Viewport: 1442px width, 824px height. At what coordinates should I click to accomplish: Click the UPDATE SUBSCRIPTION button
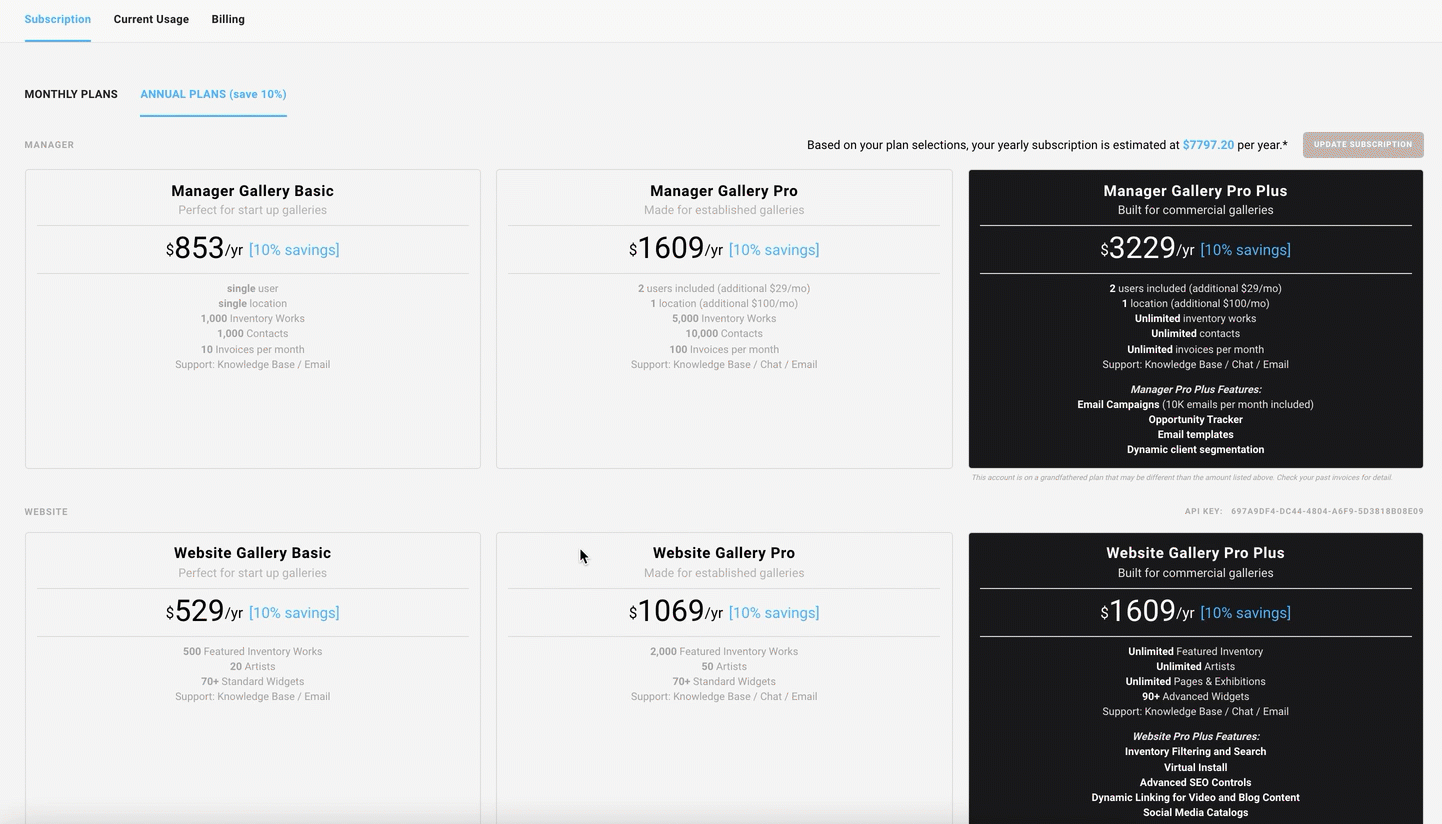1362,144
